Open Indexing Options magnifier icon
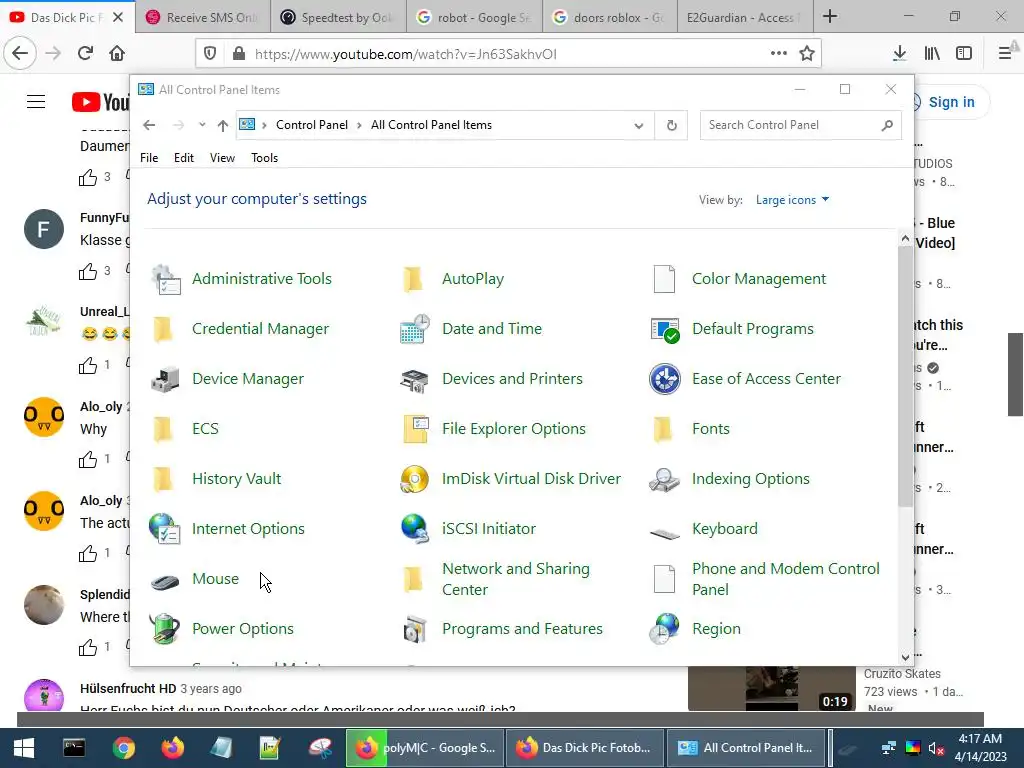Image resolution: width=1024 pixels, height=768 pixels. (x=665, y=479)
